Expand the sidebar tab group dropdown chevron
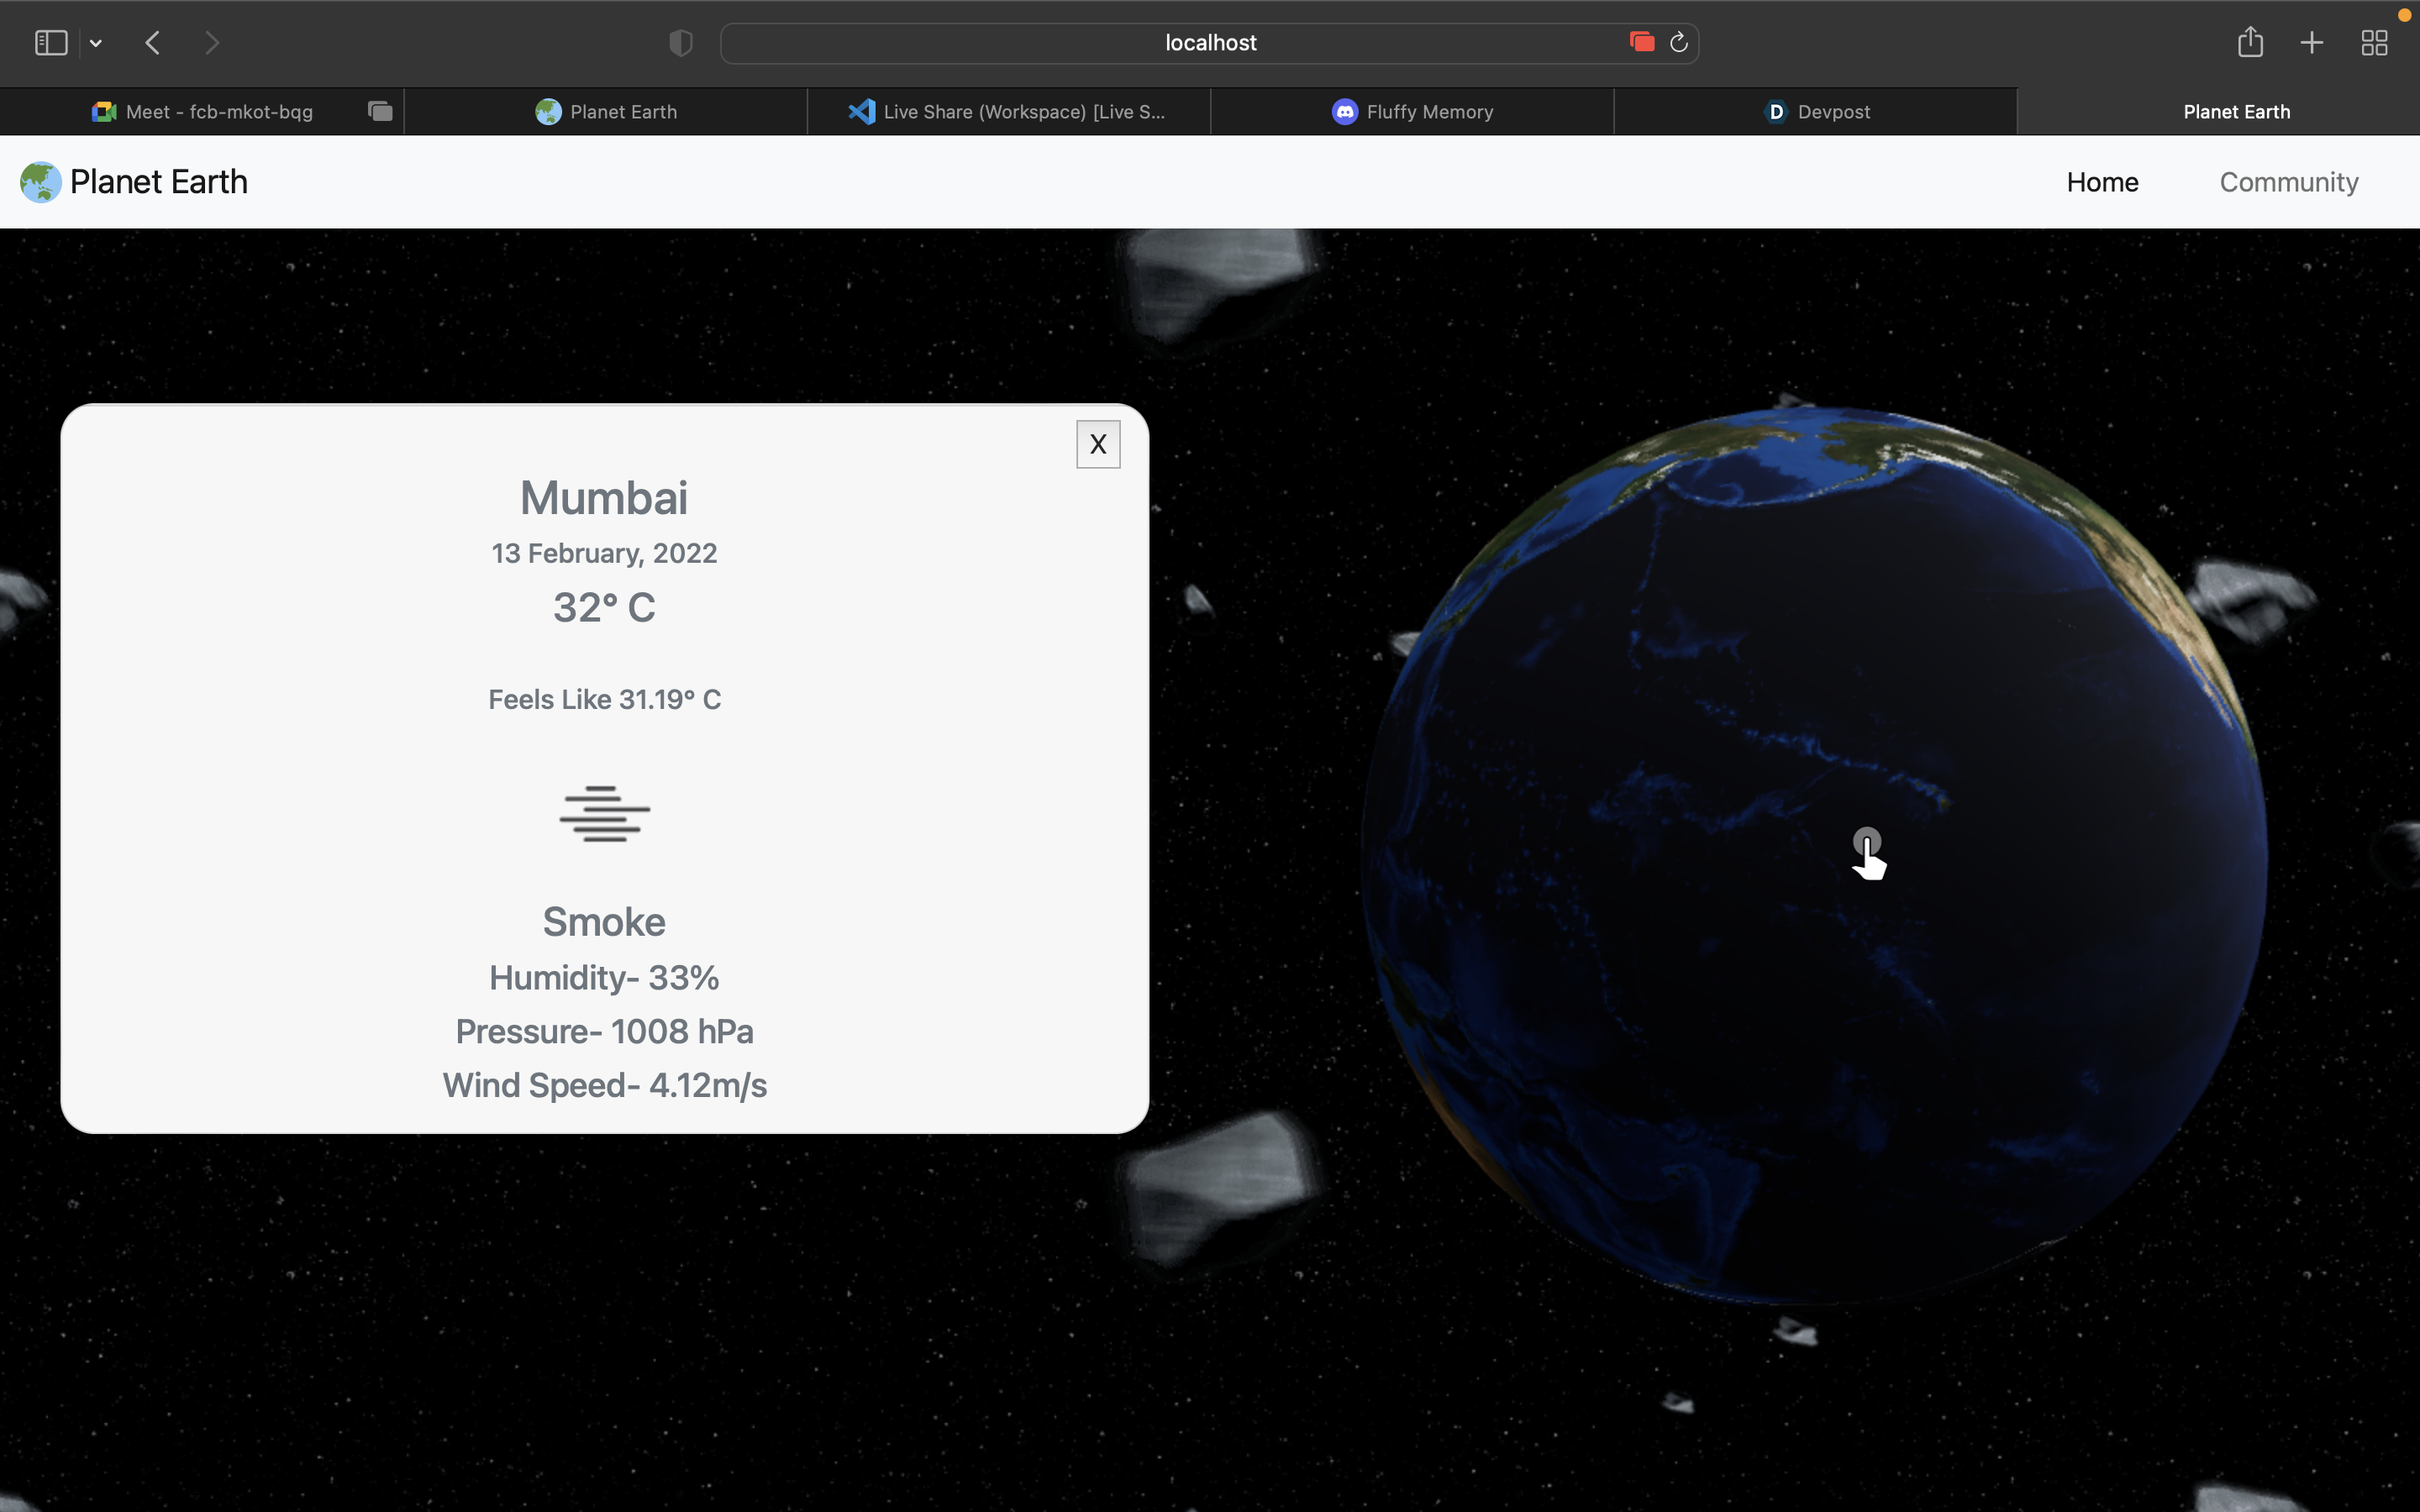This screenshot has width=2420, height=1512. click(x=96, y=43)
